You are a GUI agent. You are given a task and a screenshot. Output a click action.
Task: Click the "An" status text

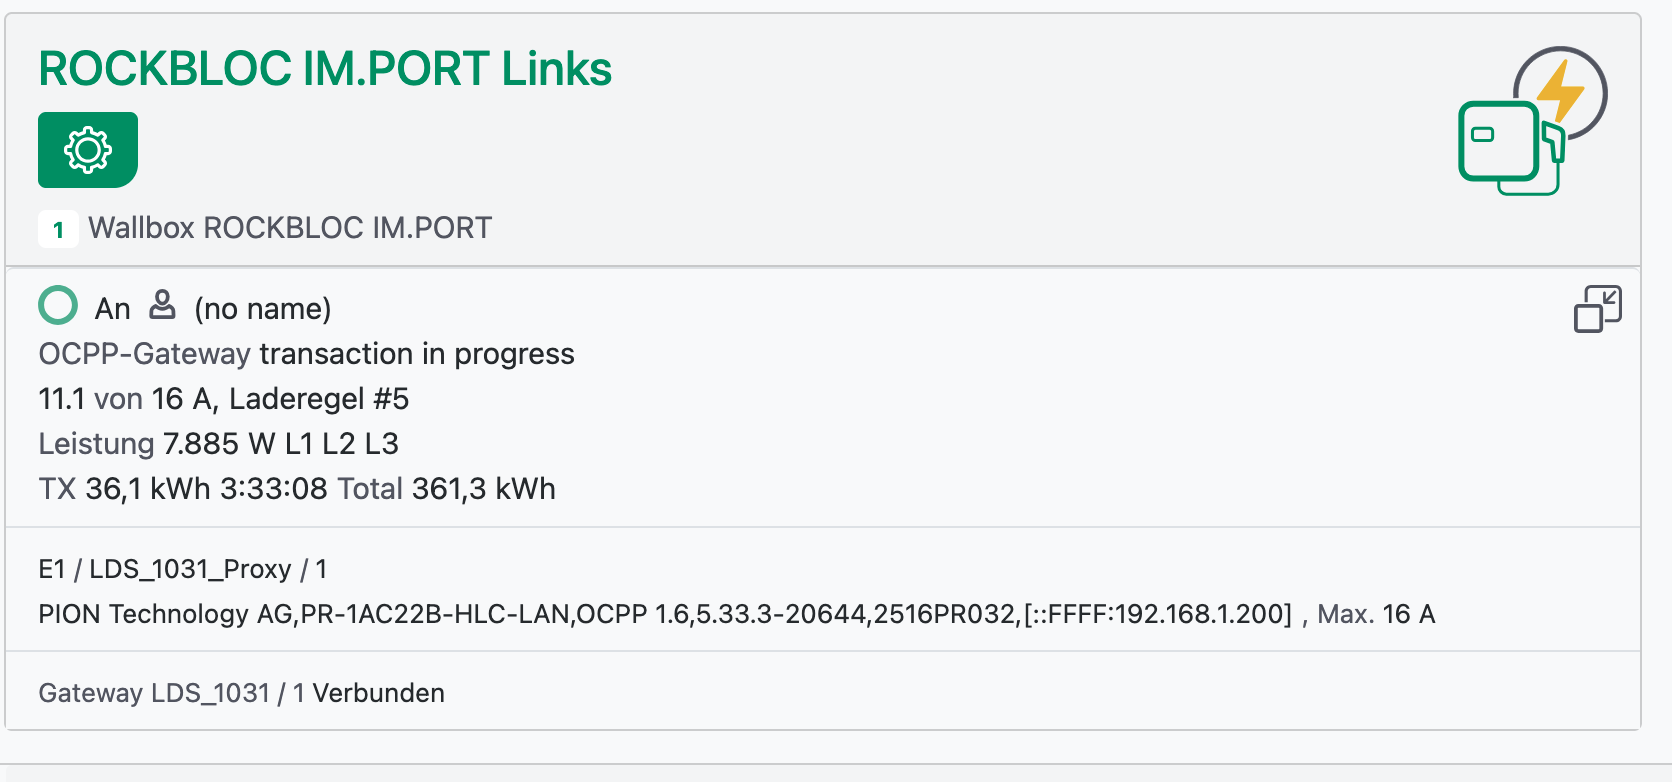[112, 309]
